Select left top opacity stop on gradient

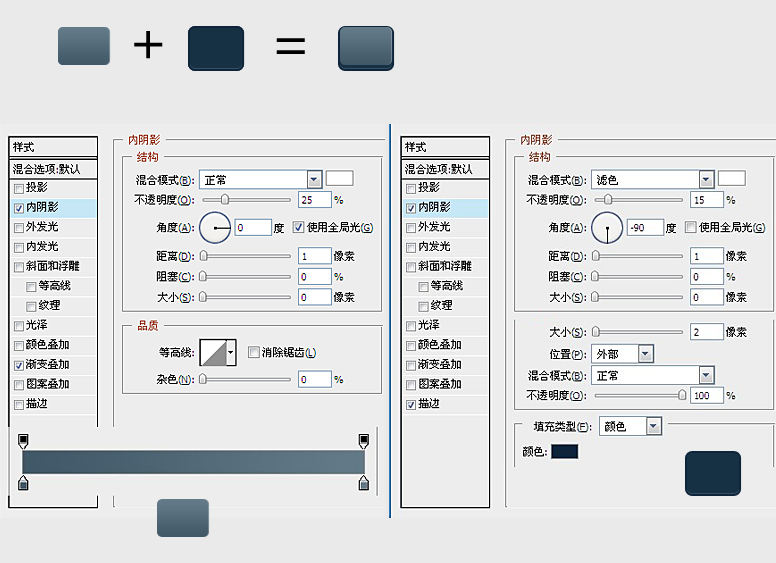pos(23,441)
